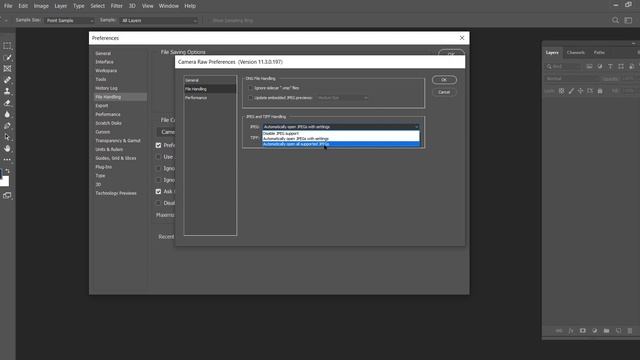Select Performance in the Camera Raw Preferences list
640x360 pixels.
tap(210, 98)
